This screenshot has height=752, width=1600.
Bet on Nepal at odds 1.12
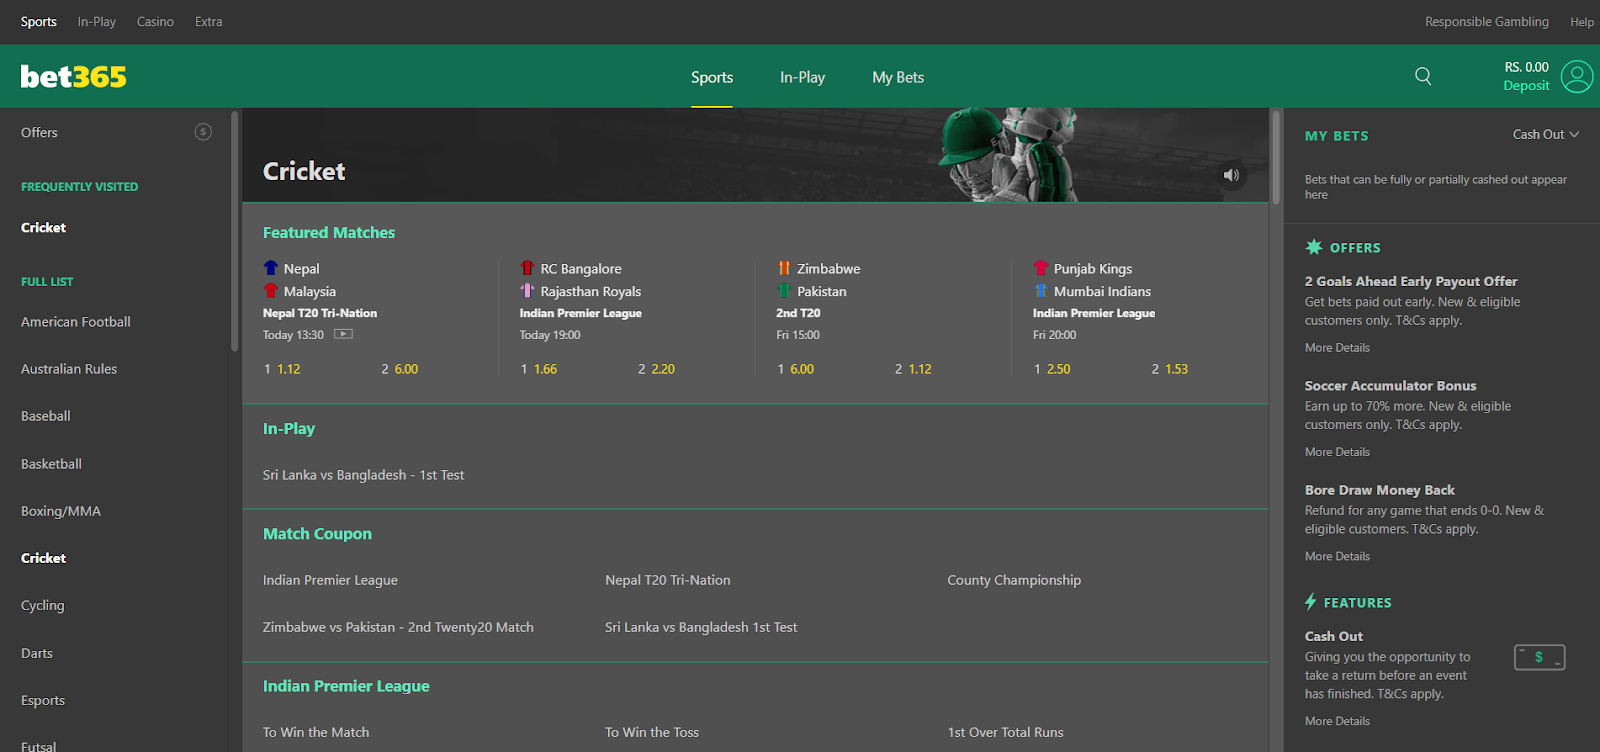(x=282, y=369)
